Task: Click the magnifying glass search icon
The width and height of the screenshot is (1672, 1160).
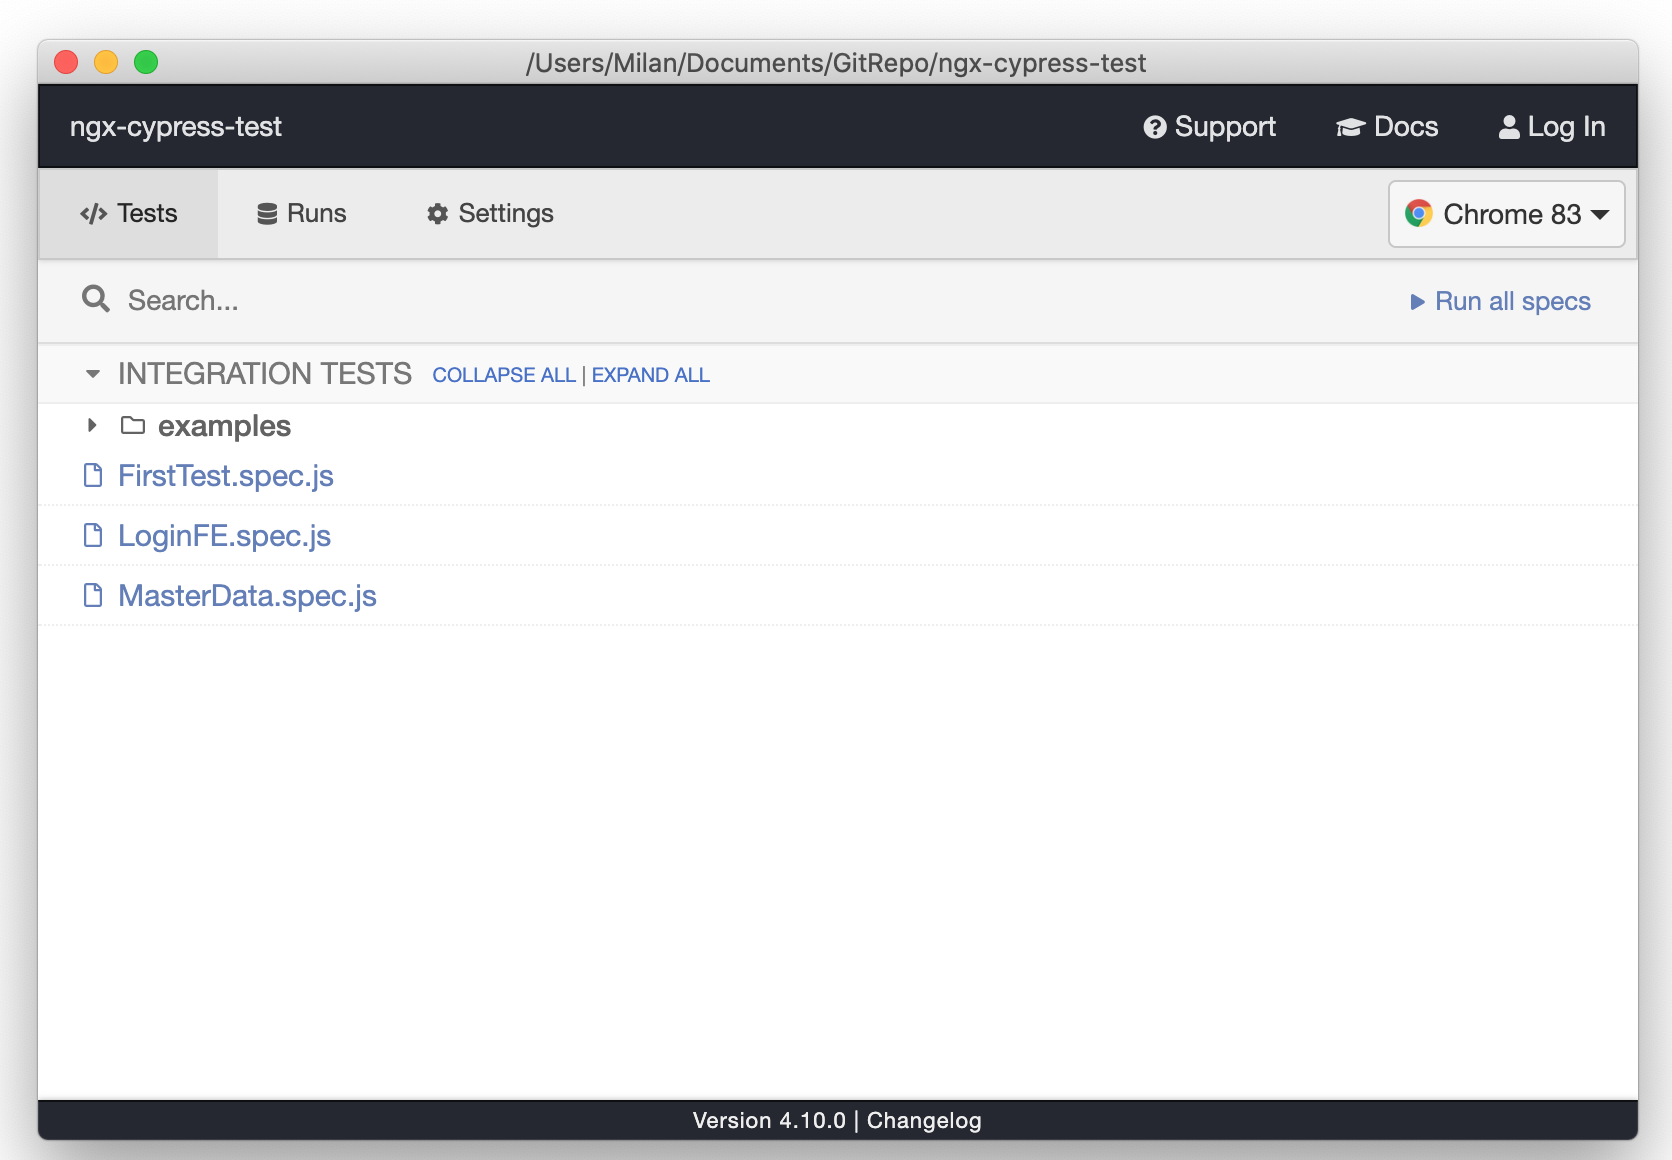Action: (x=96, y=299)
